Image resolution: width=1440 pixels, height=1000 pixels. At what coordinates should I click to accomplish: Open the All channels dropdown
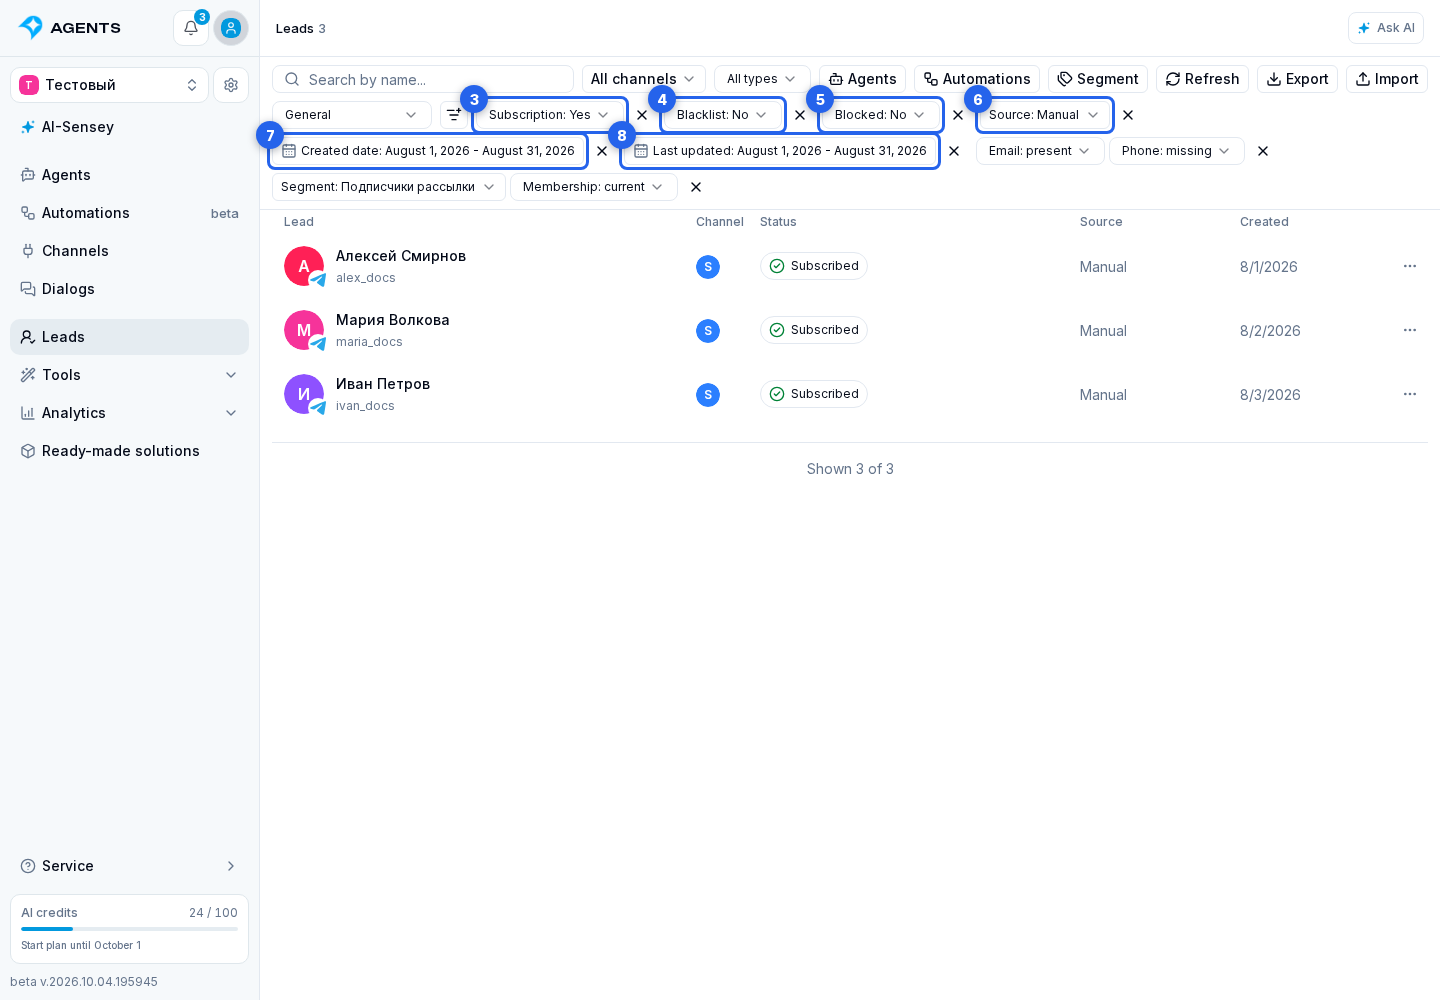click(x=644, y=79)
